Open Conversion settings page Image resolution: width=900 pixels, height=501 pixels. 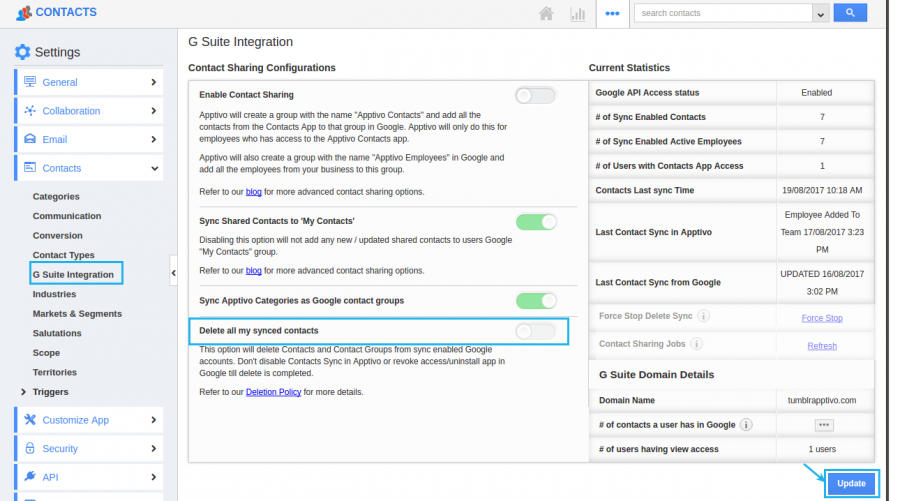(57, 235)
